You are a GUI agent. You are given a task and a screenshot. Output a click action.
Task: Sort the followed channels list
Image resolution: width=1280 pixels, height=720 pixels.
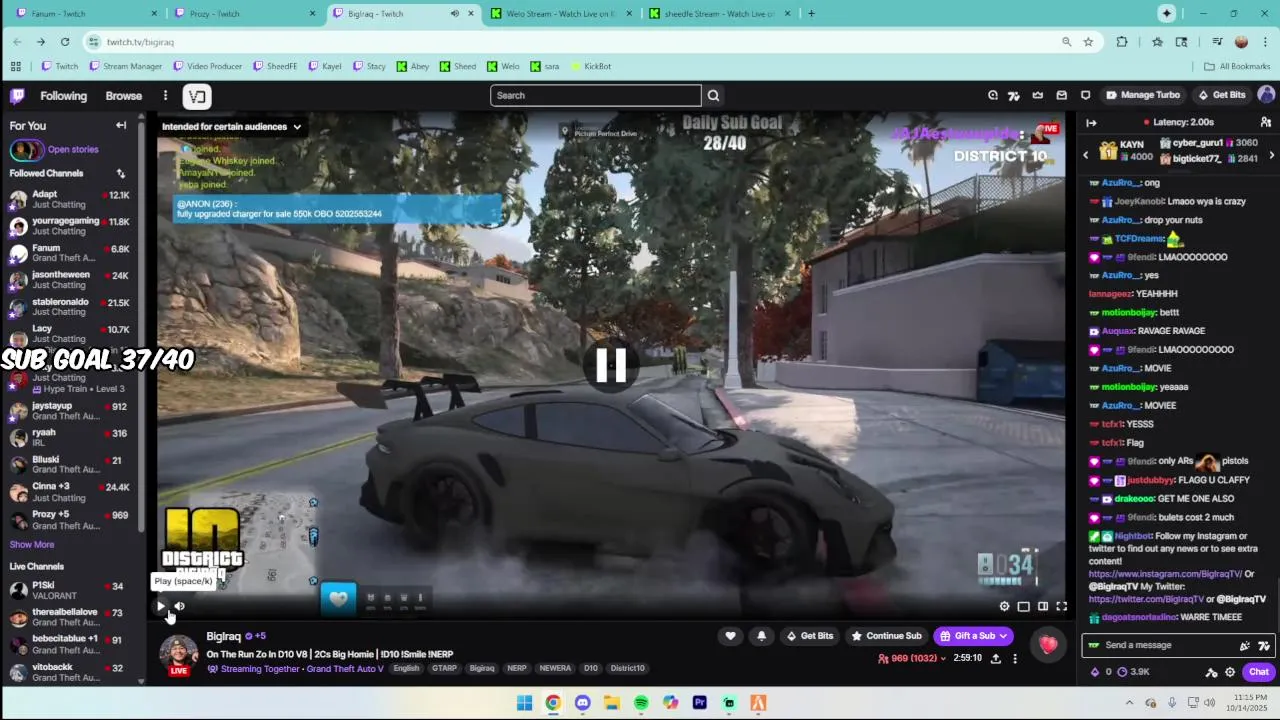[x=121, y=173]
